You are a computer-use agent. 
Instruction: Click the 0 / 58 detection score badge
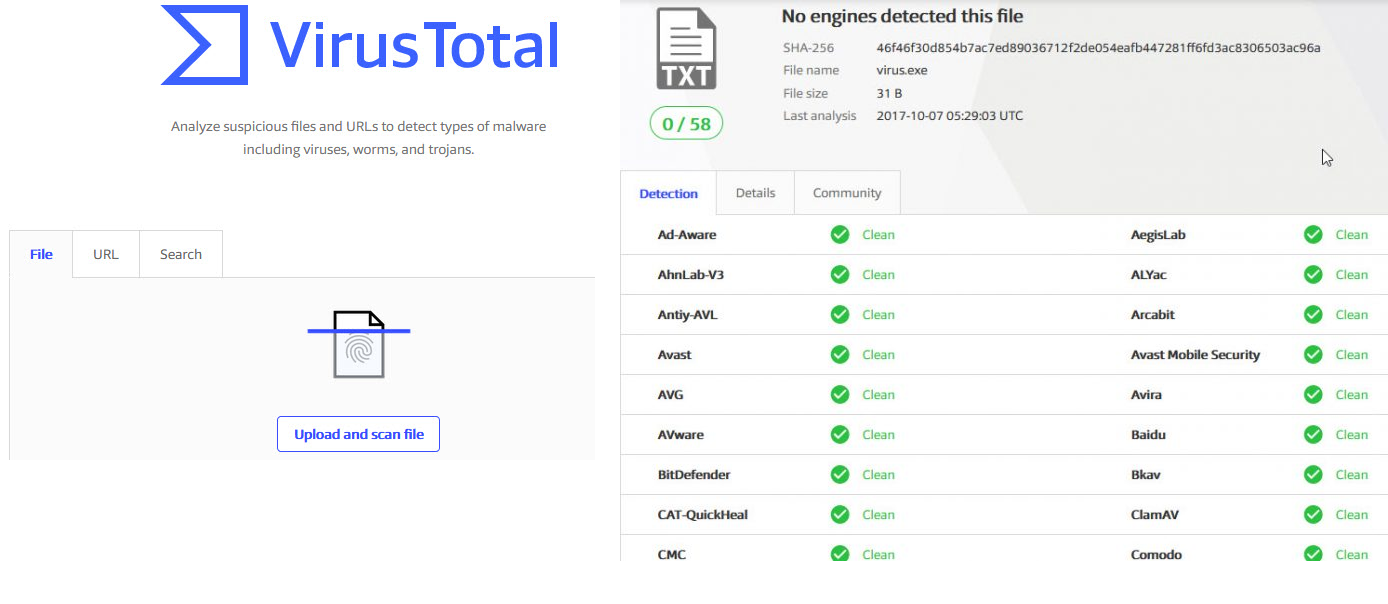pyautogui.click(x=686, y=124)
